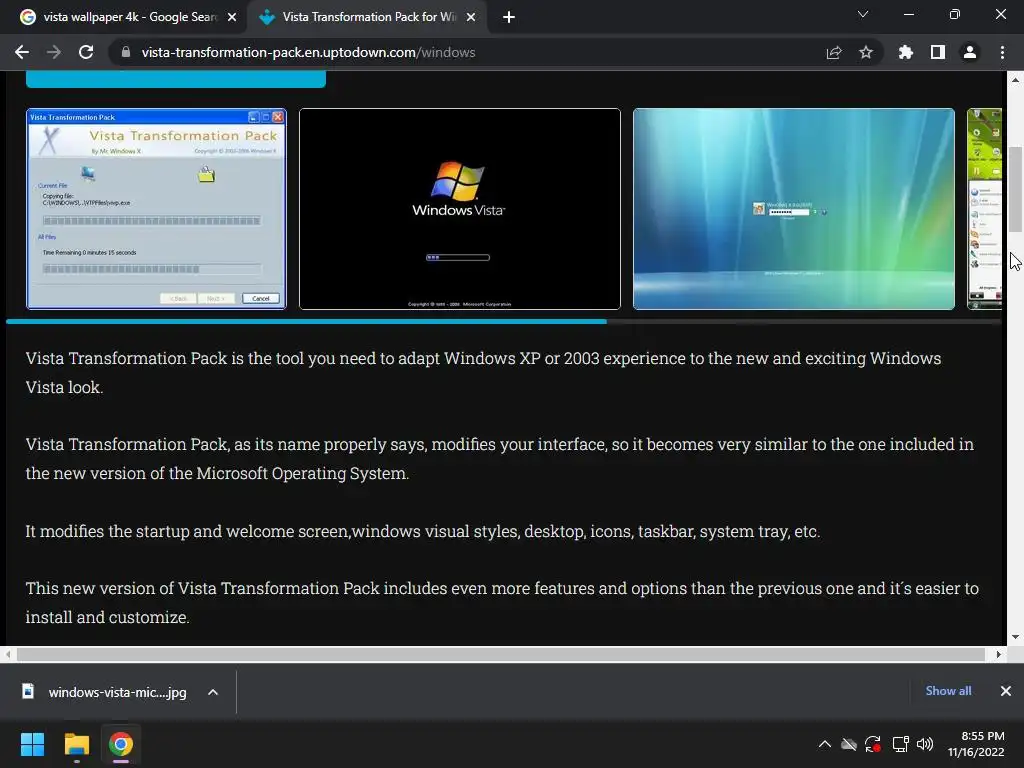1024x768 pixels.
Task: Open the Vista Transformation Pack installer screenshot
Action: 156,209
